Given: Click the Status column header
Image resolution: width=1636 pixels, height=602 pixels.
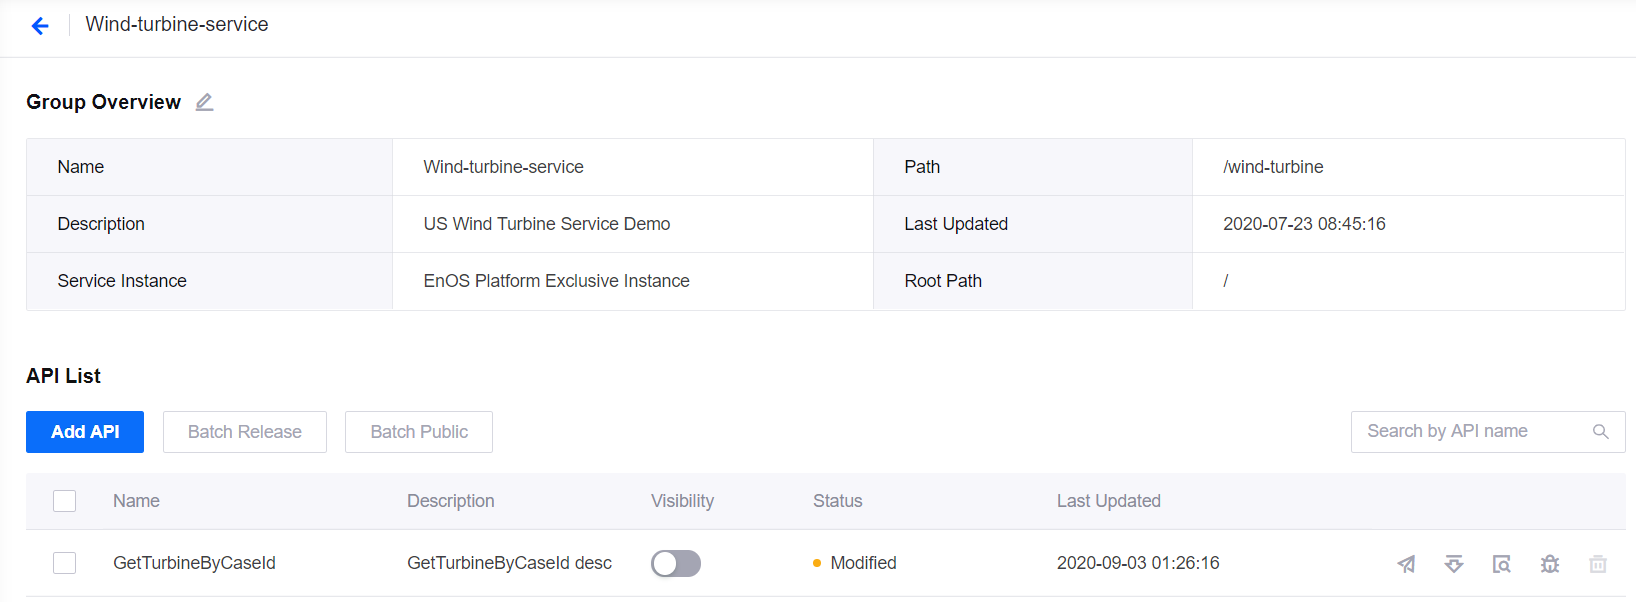Looking at the screenshot, I should [837, 501].
